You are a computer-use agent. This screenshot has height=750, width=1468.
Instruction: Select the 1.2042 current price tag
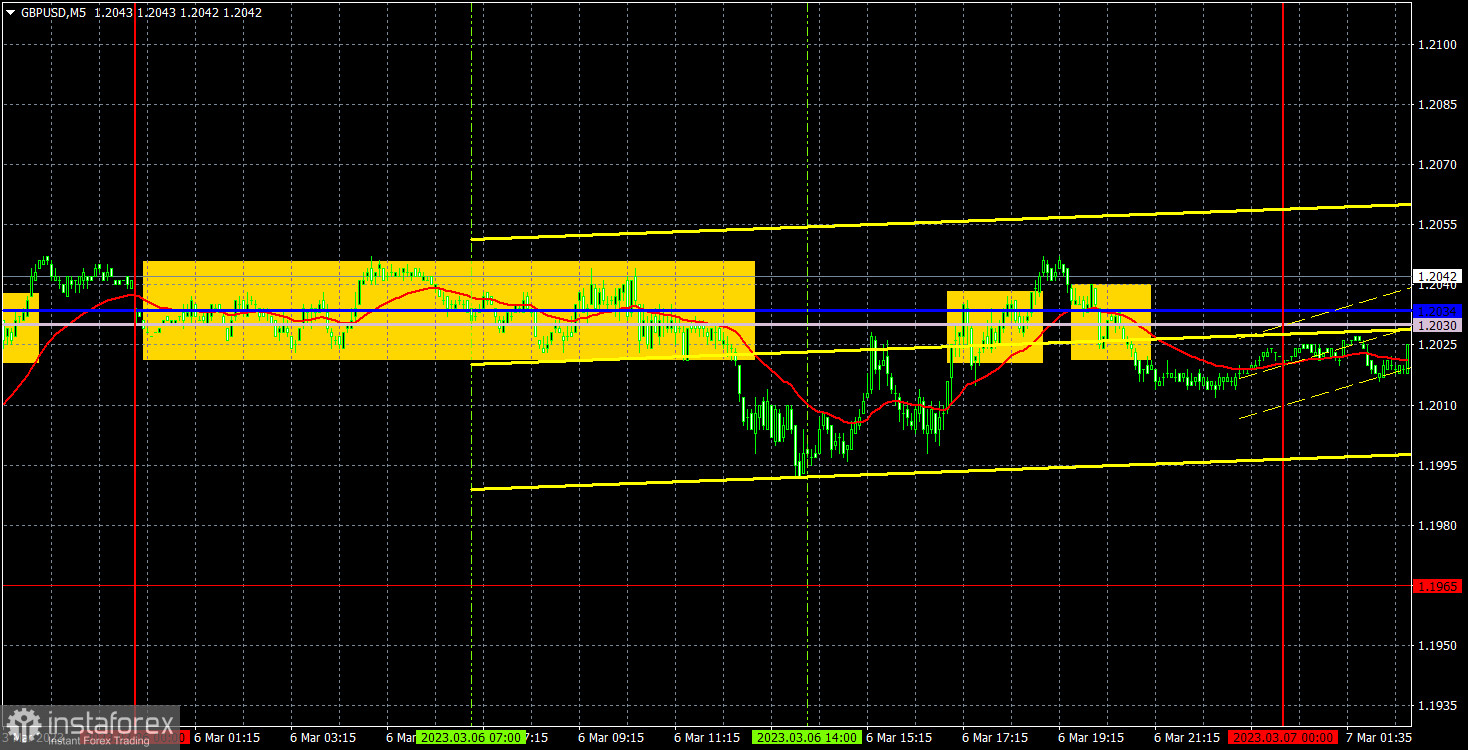[1437, 277]
